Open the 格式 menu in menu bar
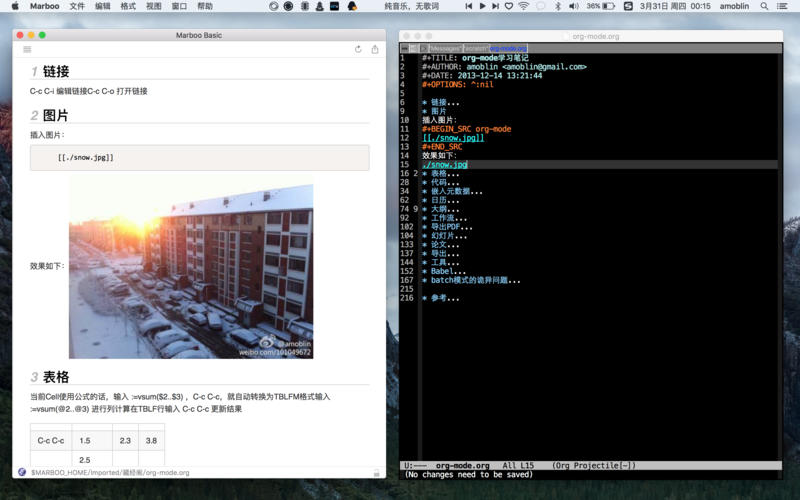Image resolution: width=800 pixels, height=500 pixels. pos(128,6)
